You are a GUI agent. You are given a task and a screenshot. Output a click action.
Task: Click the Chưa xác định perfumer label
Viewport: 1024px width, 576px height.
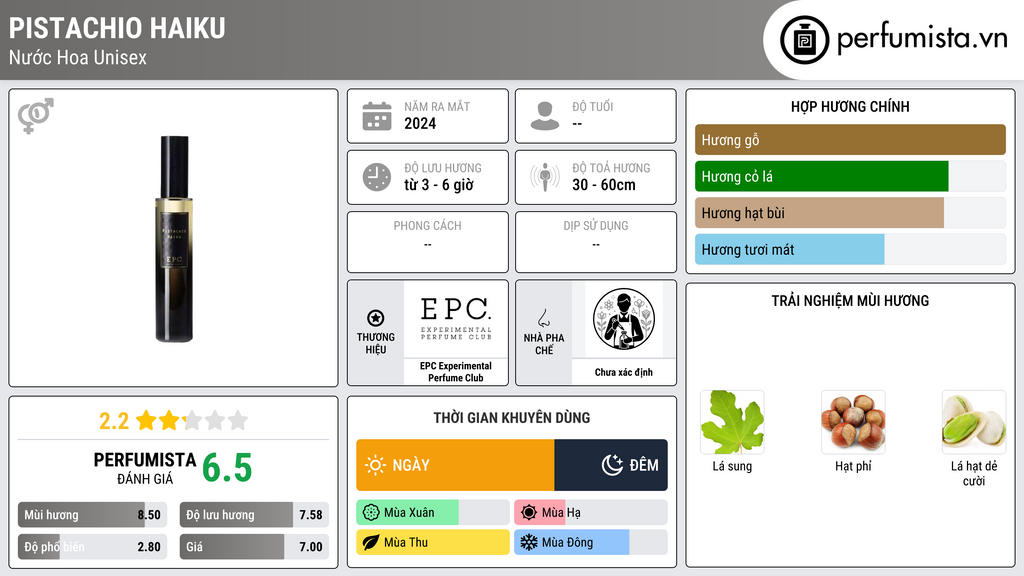[624, 372]
